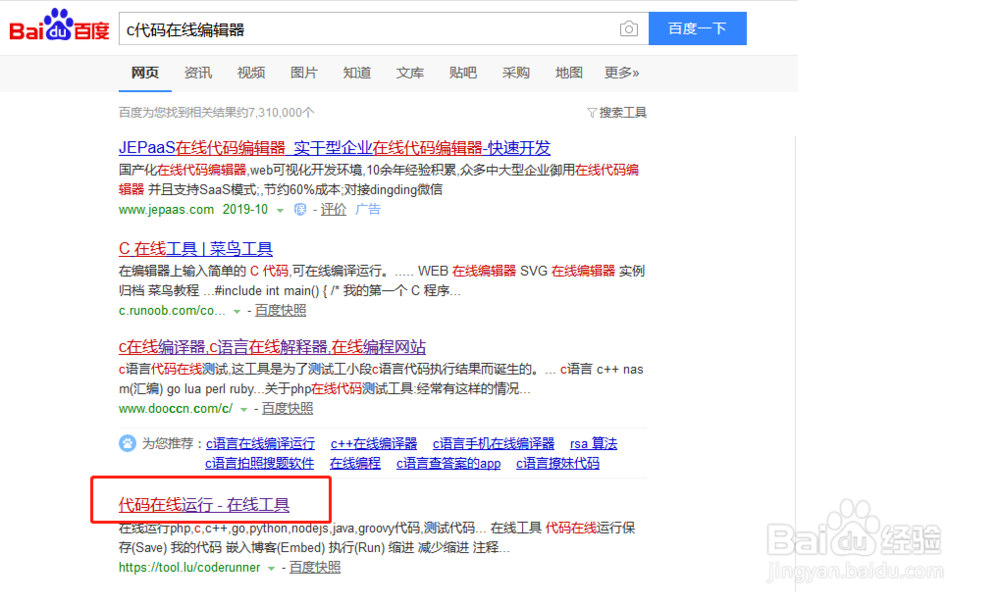Expand dropdown arrow after jepaas.com 2019-10
1000x606 pixels.
click(280, 211)
